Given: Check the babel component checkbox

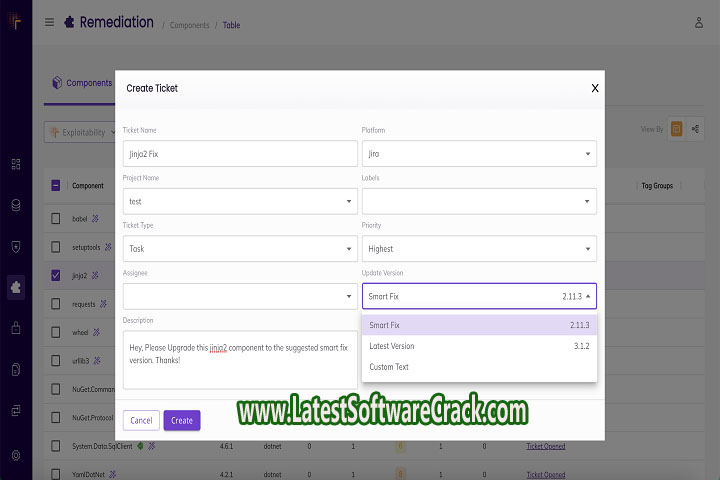Looking at the screenshot, I should 55,218.
